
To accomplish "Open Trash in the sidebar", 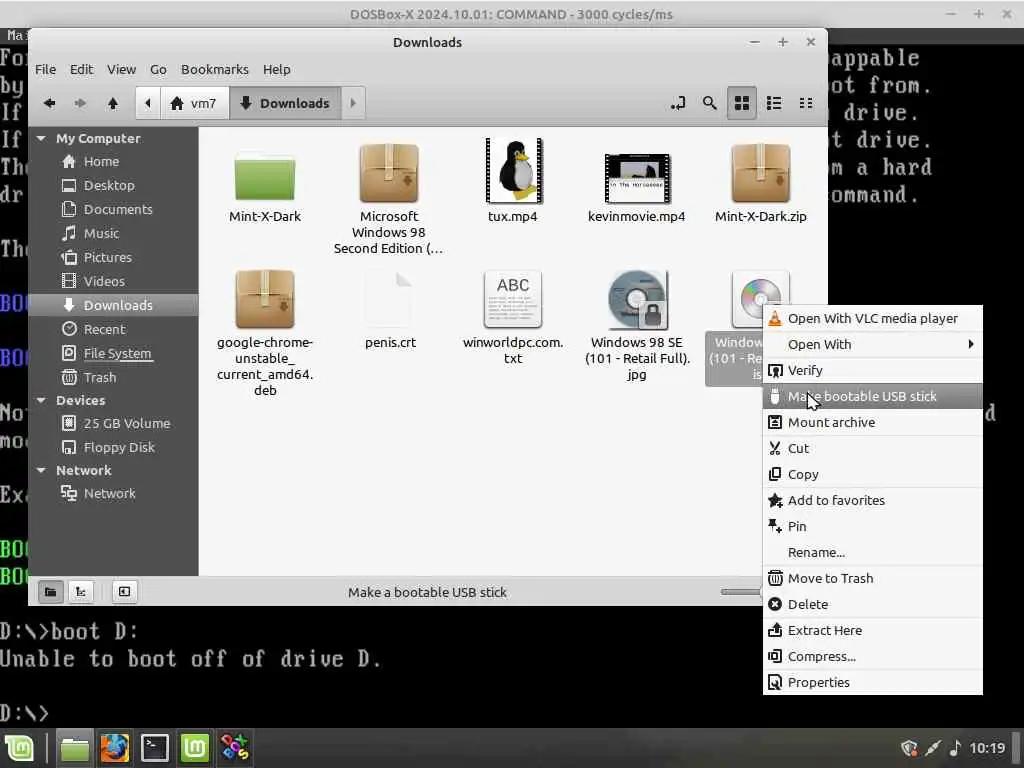I will click(x=113, y=377).
